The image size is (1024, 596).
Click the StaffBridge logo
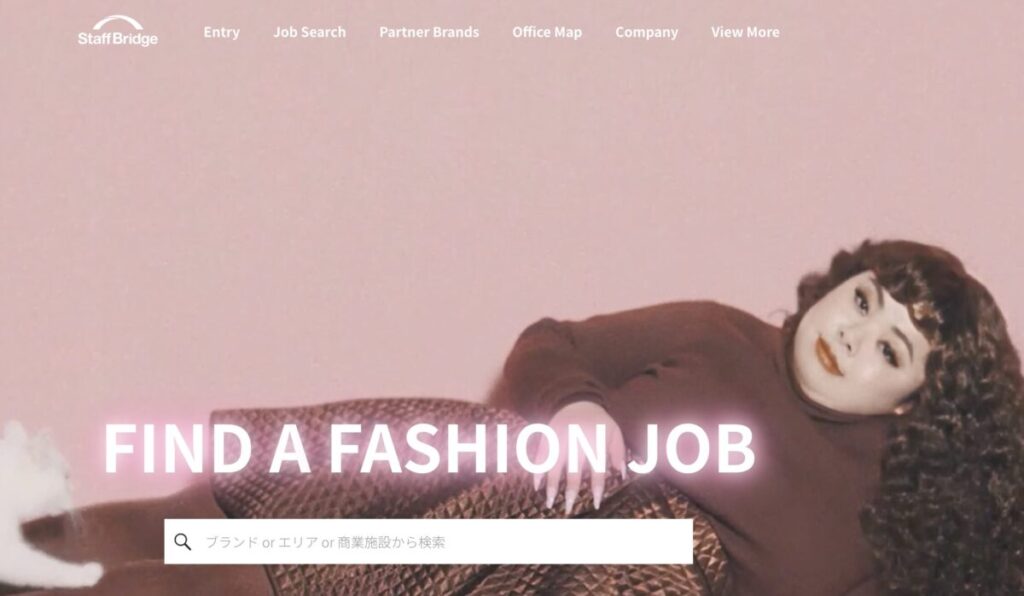point(118,31)
